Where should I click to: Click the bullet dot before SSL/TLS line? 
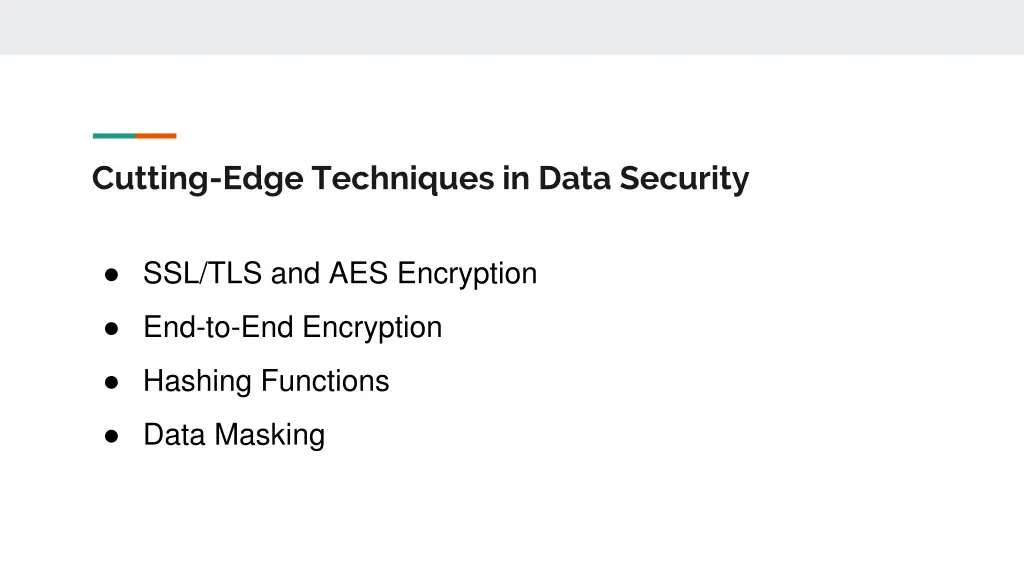point(113,274)
